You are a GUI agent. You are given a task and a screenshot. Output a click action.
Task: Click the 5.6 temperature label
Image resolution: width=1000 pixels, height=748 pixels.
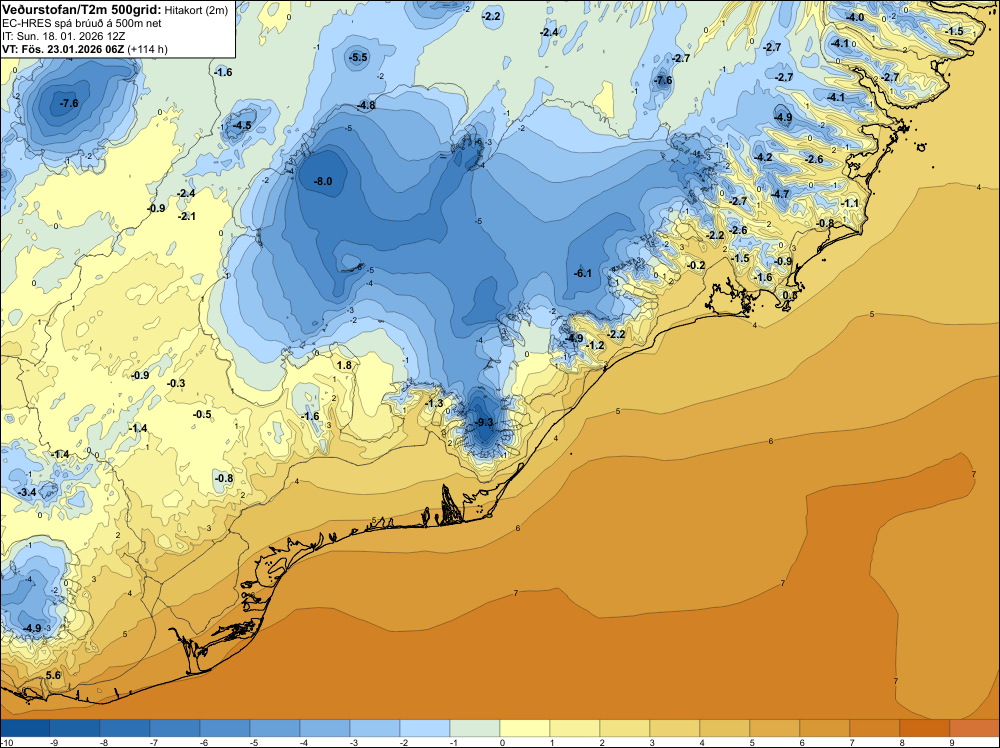pyautogui.click(x=54, y=675)
